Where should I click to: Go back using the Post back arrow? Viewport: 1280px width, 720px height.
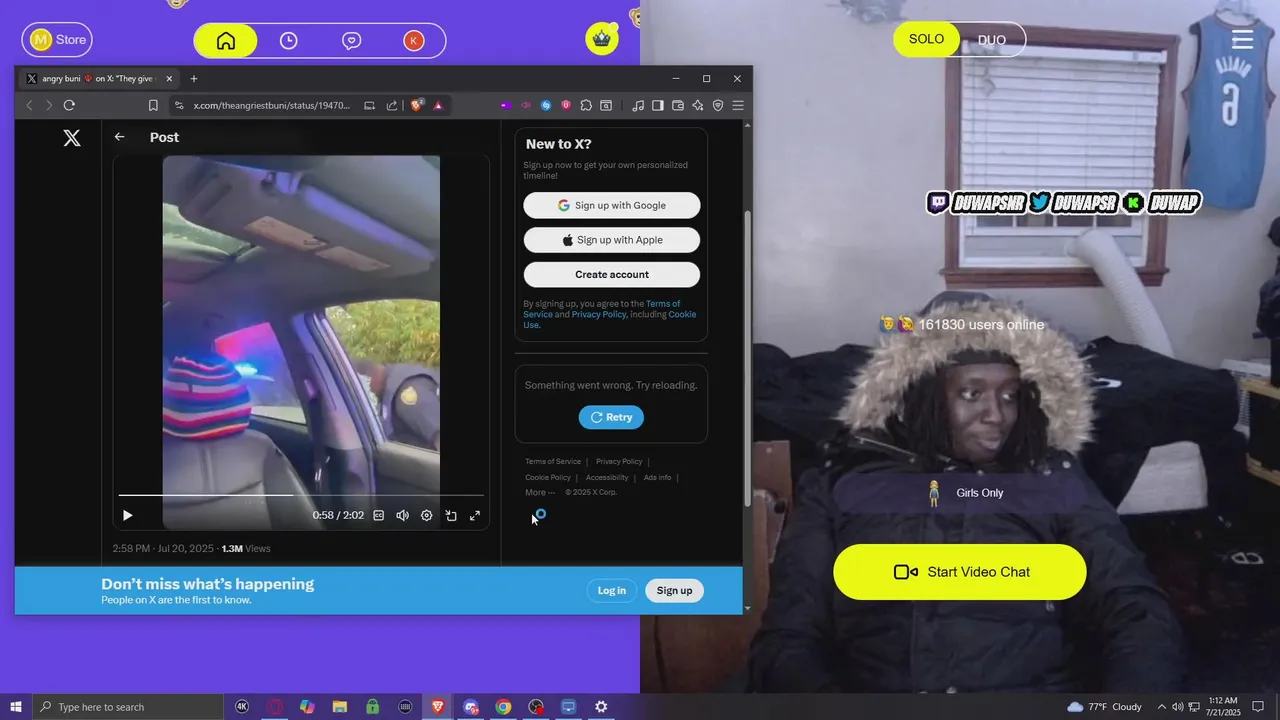tap(119, 137)
